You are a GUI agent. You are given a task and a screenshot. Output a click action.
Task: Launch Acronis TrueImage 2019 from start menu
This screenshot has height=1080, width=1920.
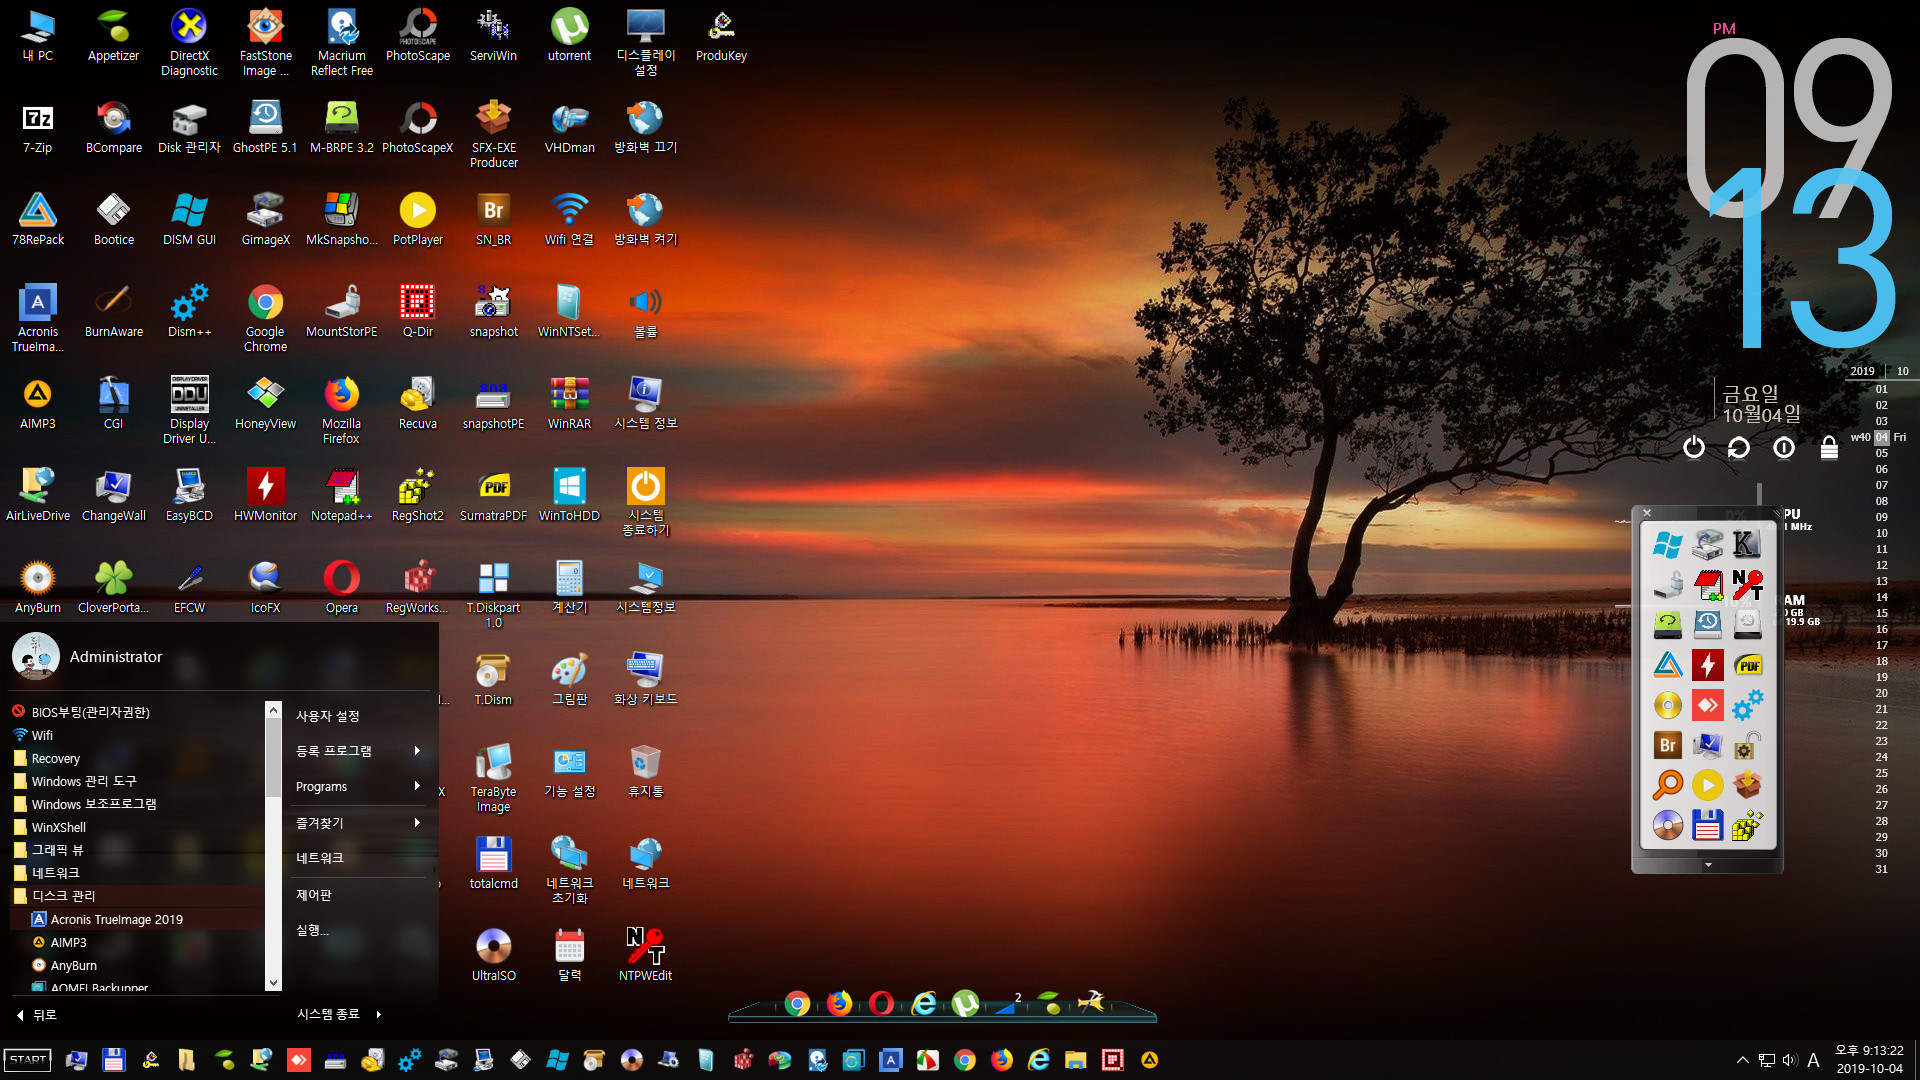point(137,919)
